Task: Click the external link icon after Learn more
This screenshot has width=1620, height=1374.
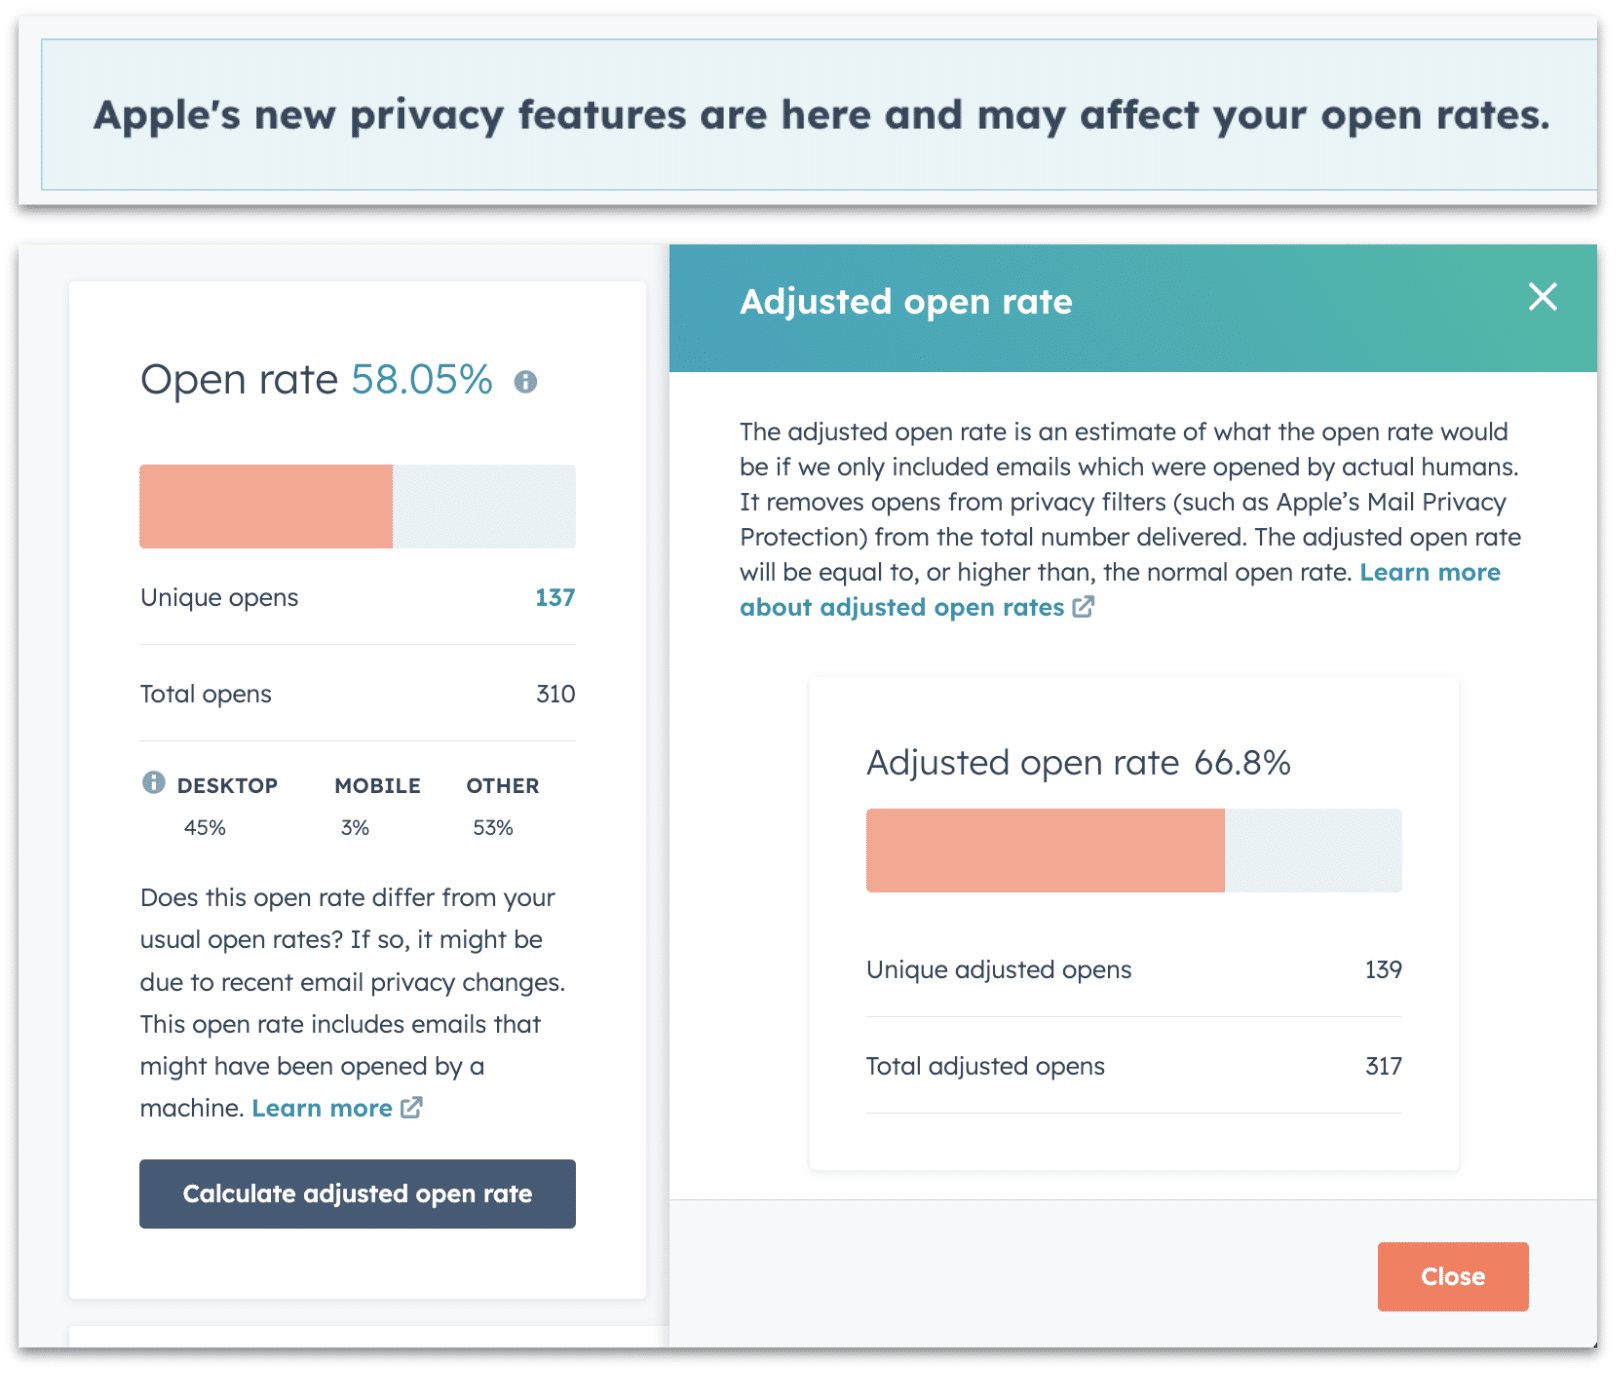Action: [x=411, y=1108]
